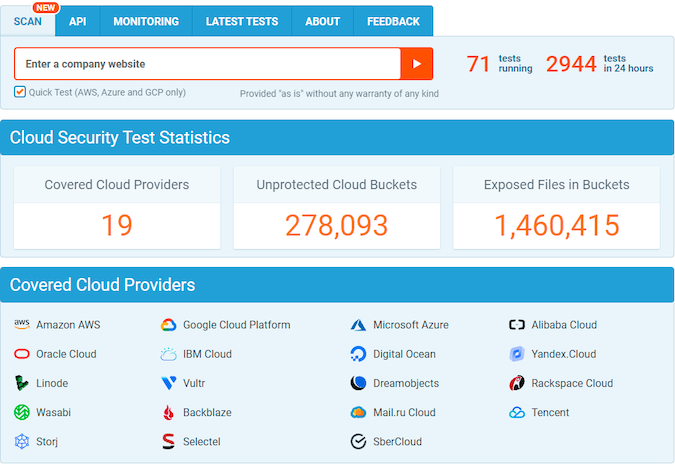Click the Unprotected Cloud Buckets count
Viewport: 675px width, 464px height.
point(336,226)
